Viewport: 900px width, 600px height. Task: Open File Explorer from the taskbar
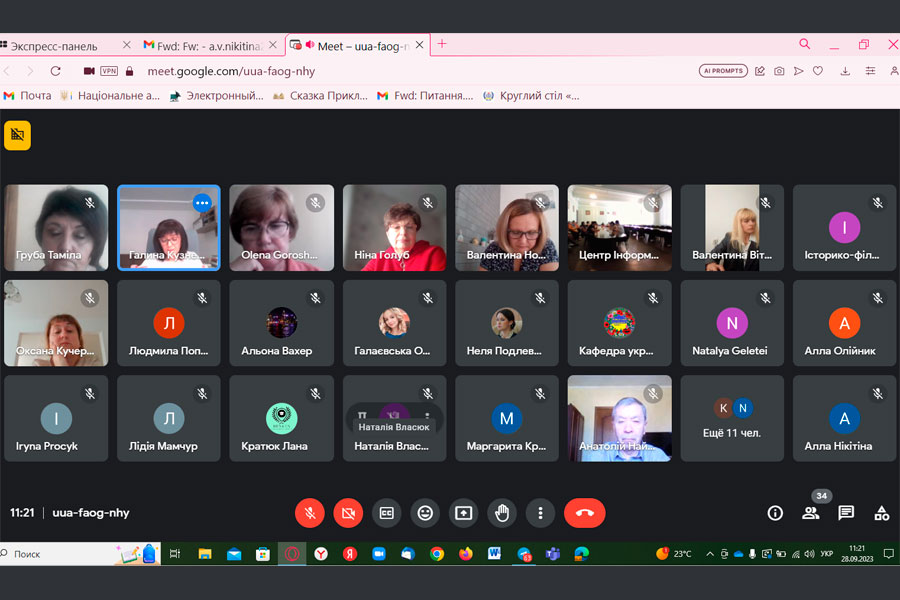205,554
